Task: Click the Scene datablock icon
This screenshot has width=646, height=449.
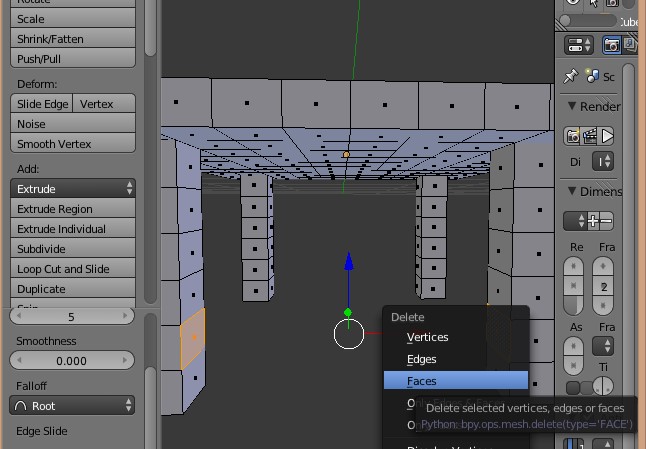Action: (593, 76)
